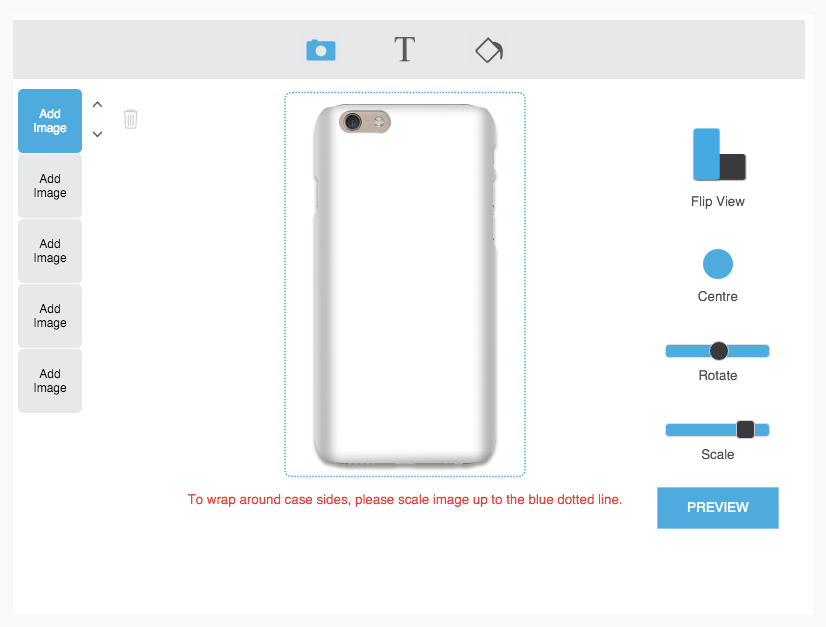Choose the paint bucket fill tool

489,50
